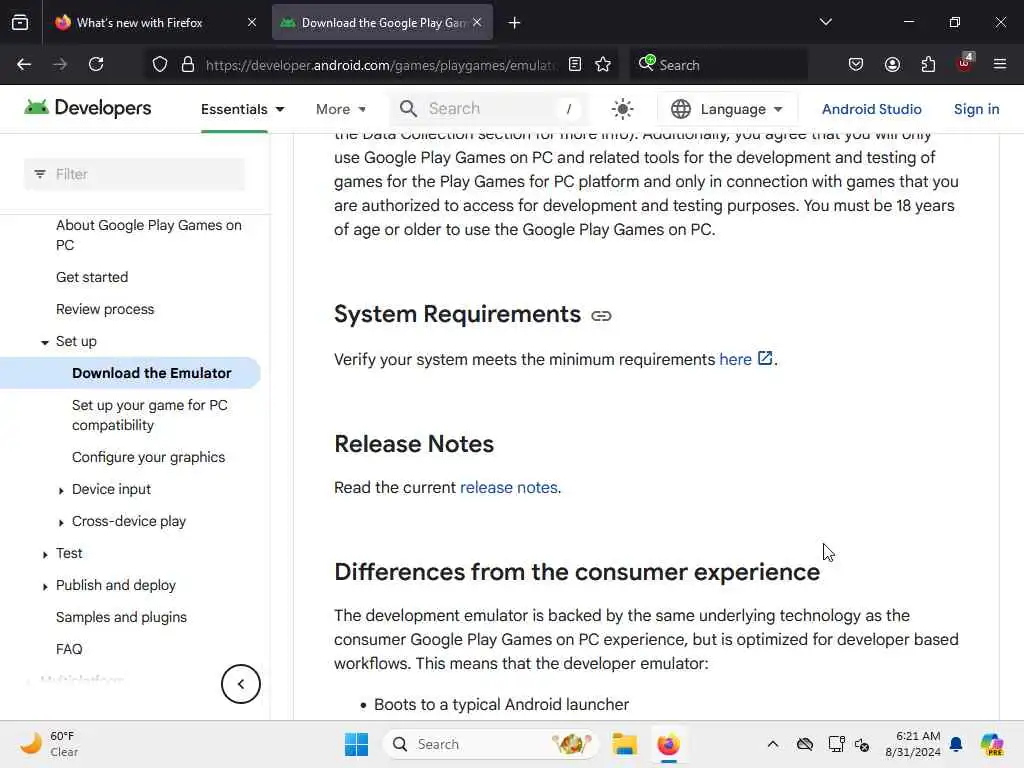Open the notifications bell icon
Image resolution: width=1024 pixels, height=768 pixels.
(956, 744)
